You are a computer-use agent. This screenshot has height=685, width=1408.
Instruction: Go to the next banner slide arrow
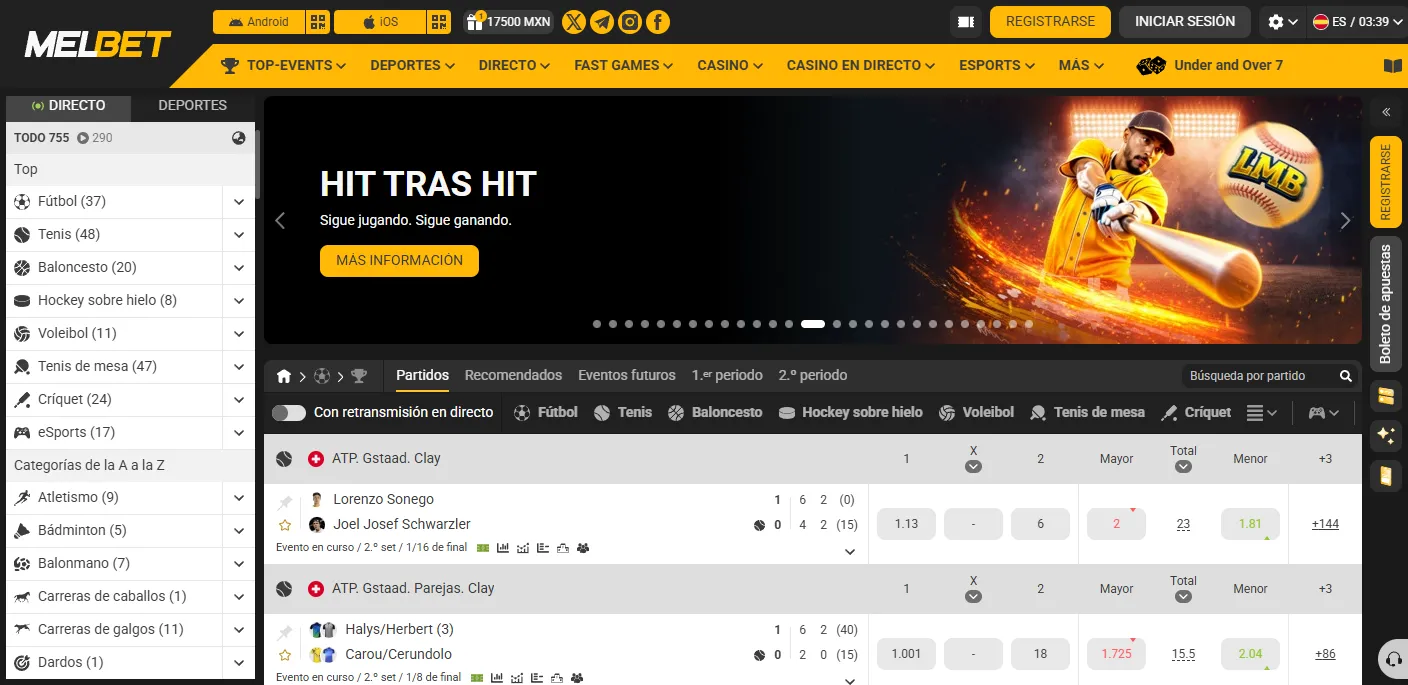tap(1345, 221)
